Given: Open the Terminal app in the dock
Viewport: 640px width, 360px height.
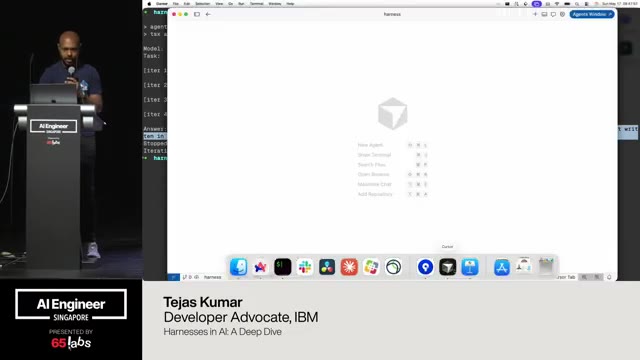Looking at the screenshot, I should (282, 267).
